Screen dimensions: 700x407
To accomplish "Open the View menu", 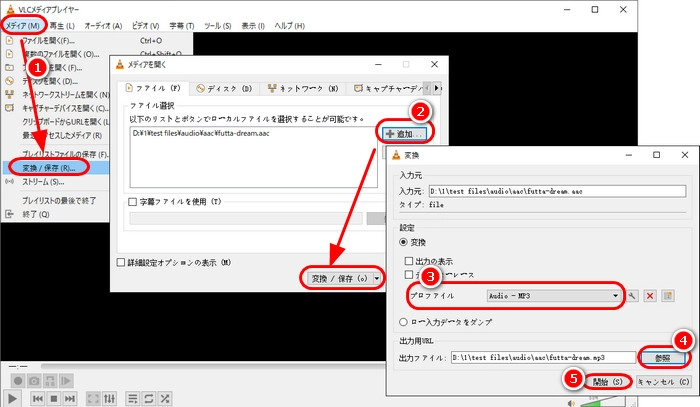I will pos(253,25).
